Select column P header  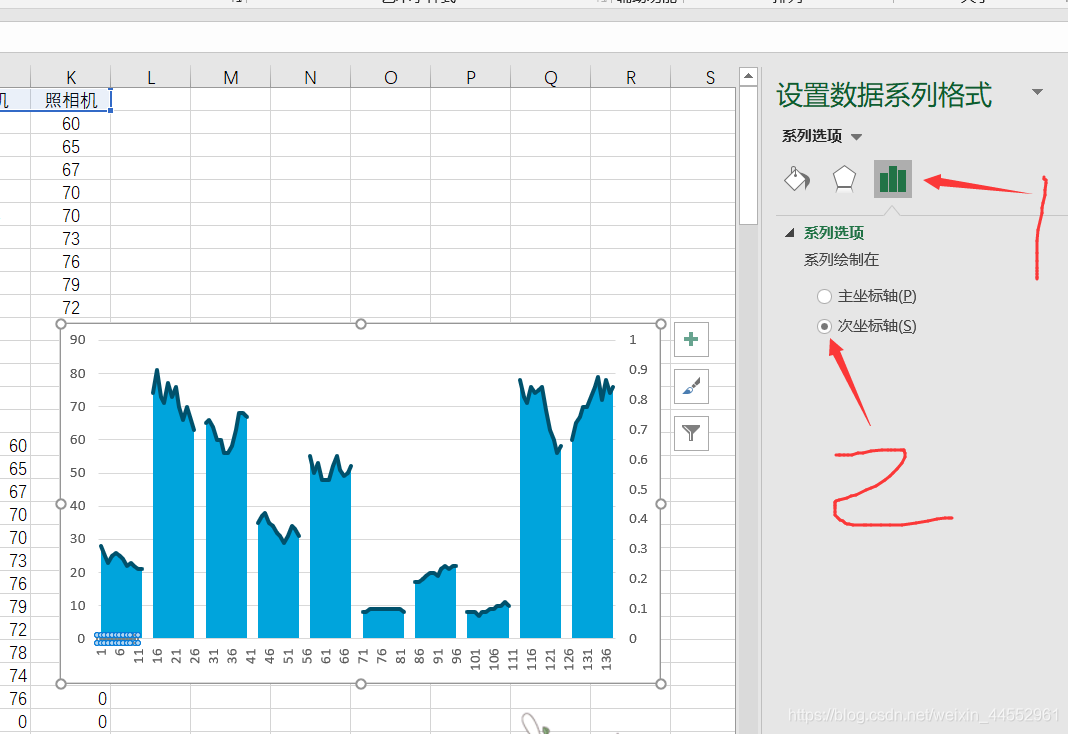(471, 78)
